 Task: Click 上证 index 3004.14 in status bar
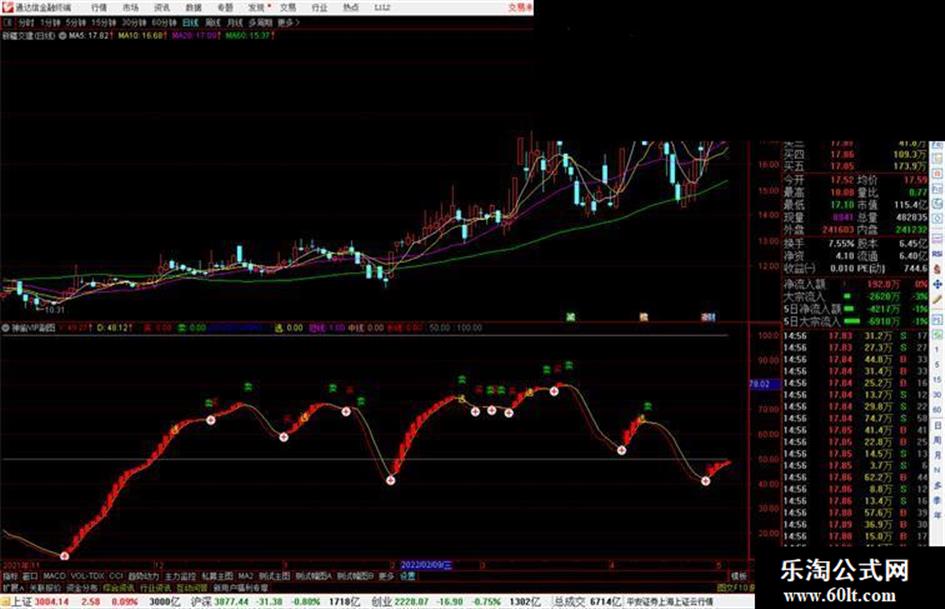point(51,602)
